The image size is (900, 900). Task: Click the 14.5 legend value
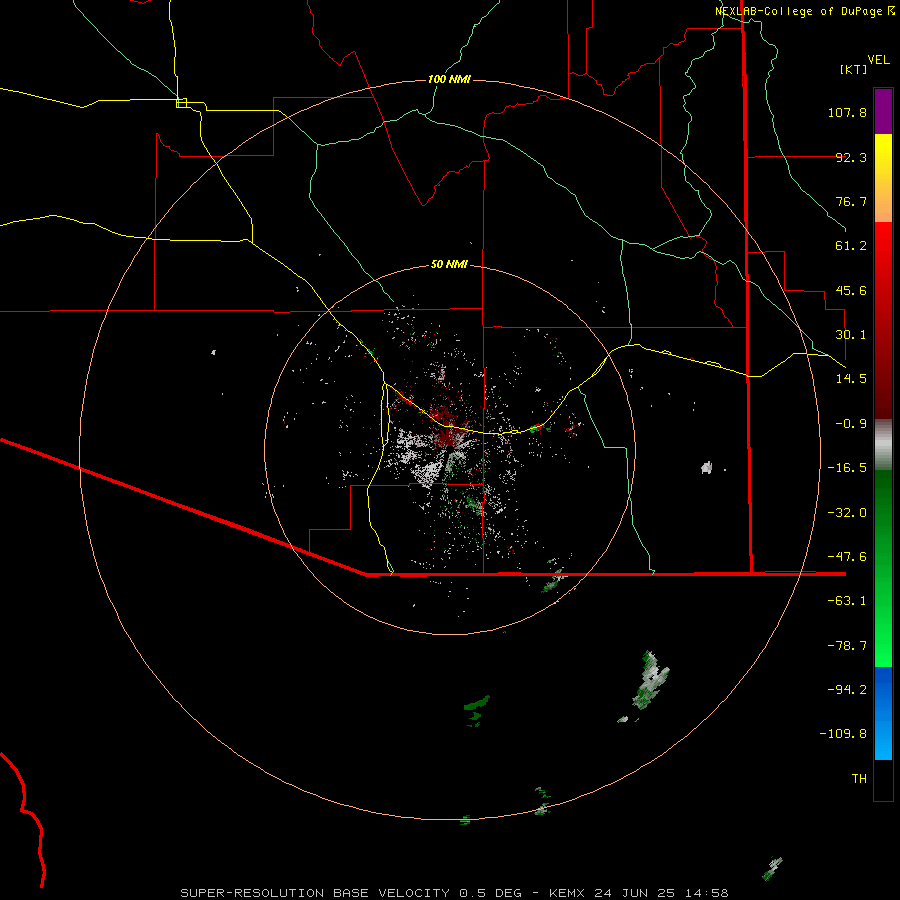[x=851, y=379]
